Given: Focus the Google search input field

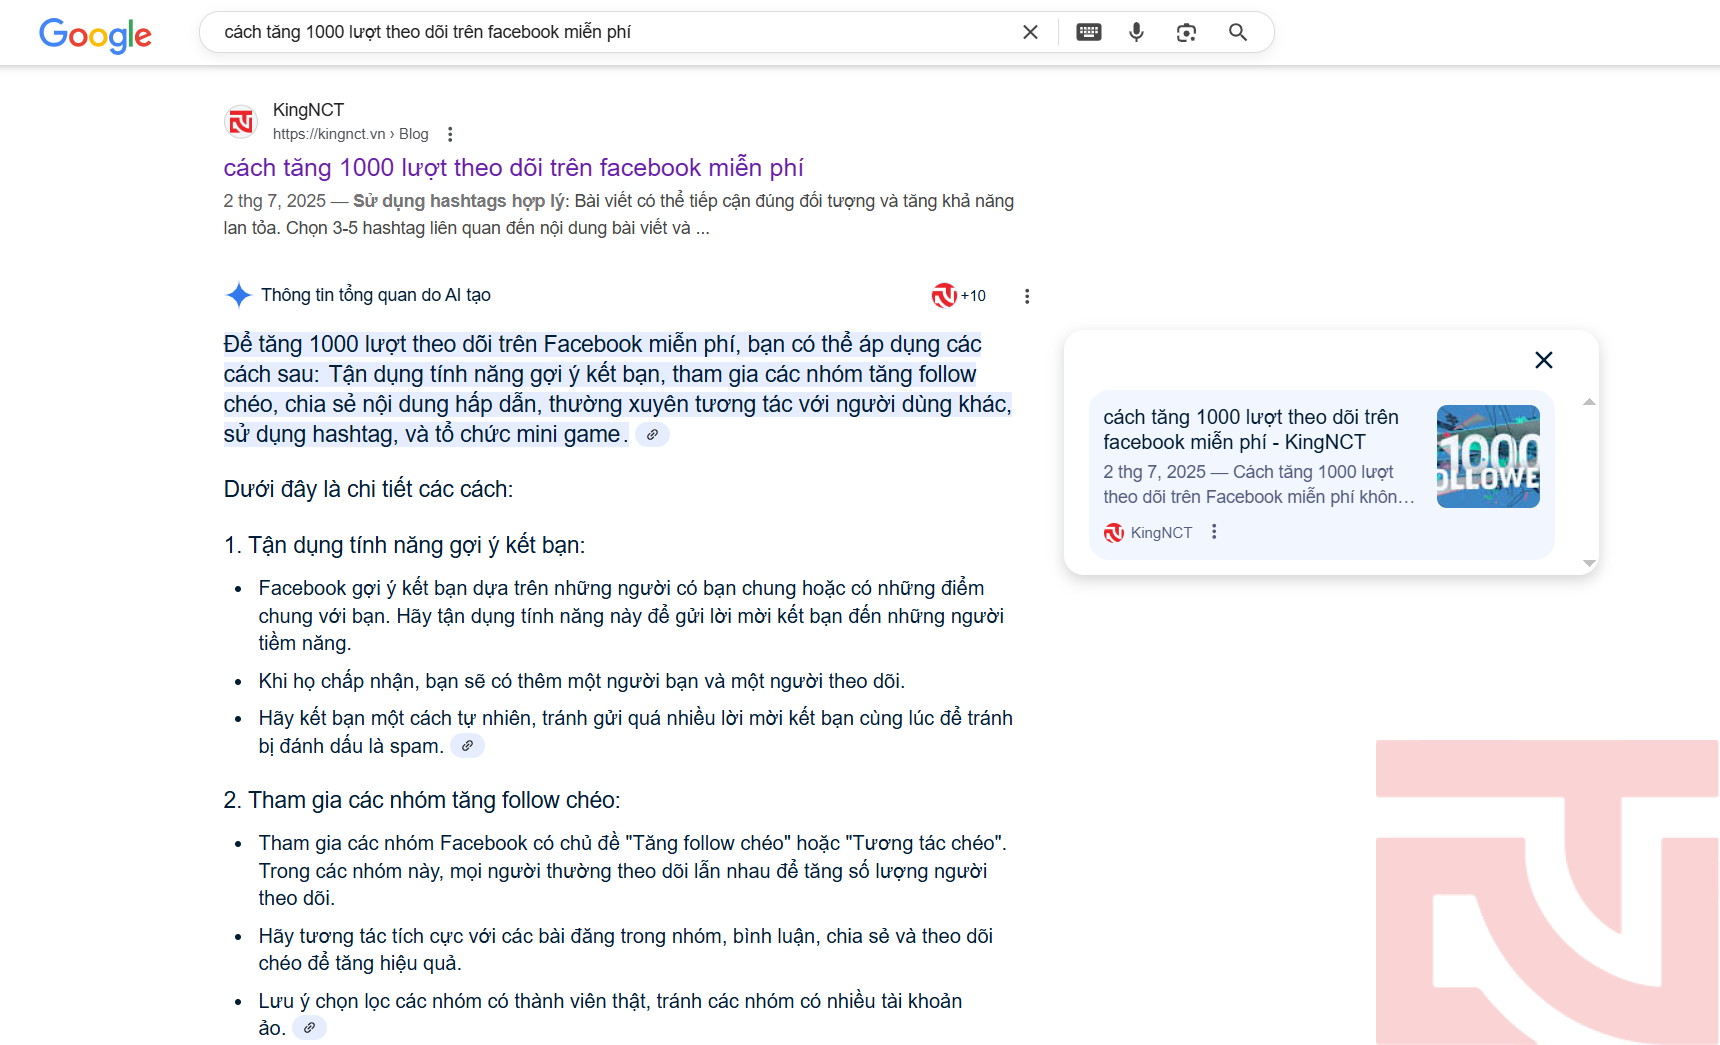Looking at the screenshot, I should (610, 32).
